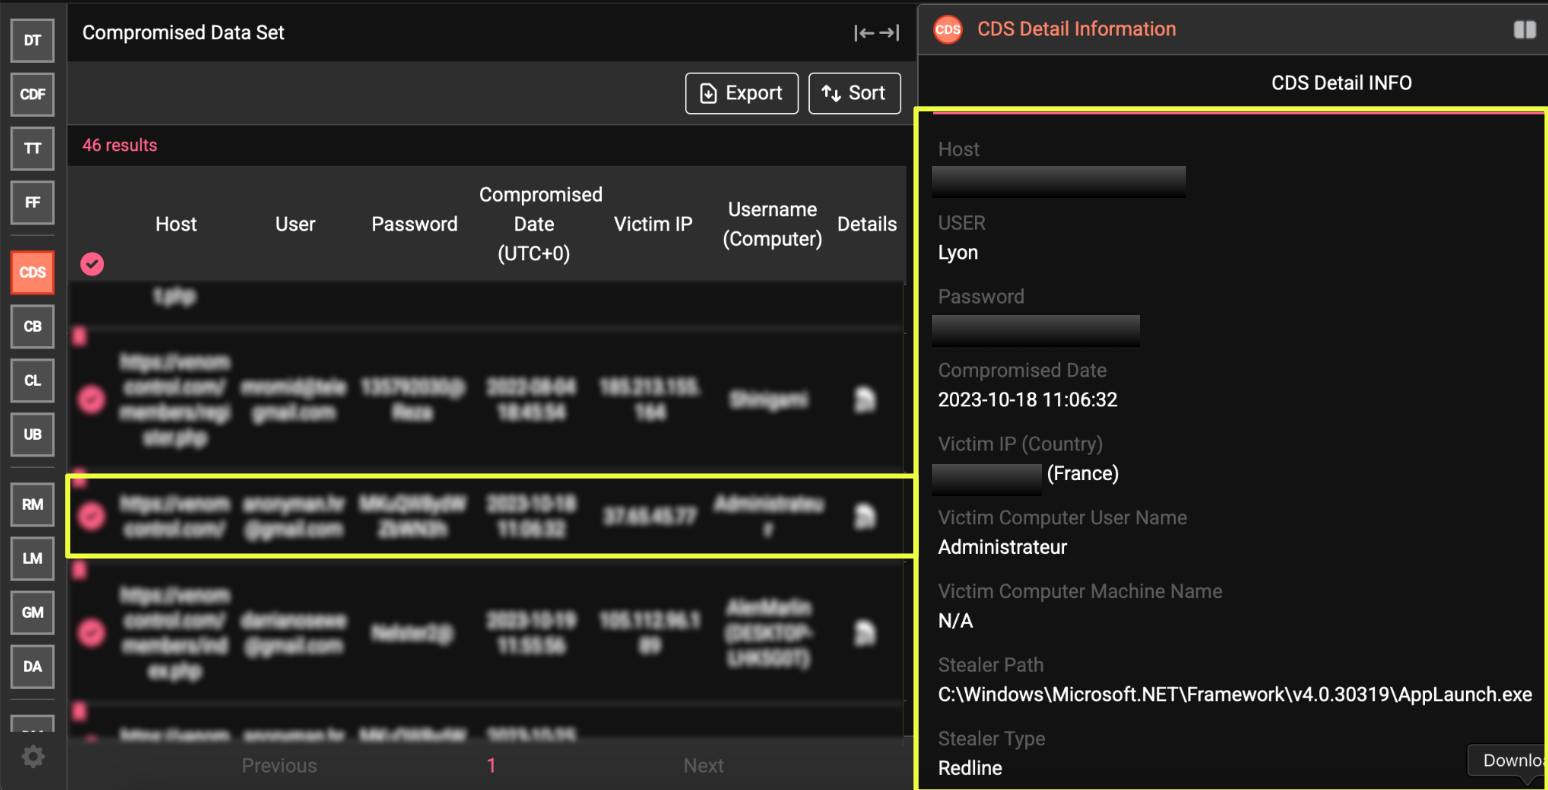Go to the Next results page
This screenshot has width=1548, height=790.
[703, 766]
